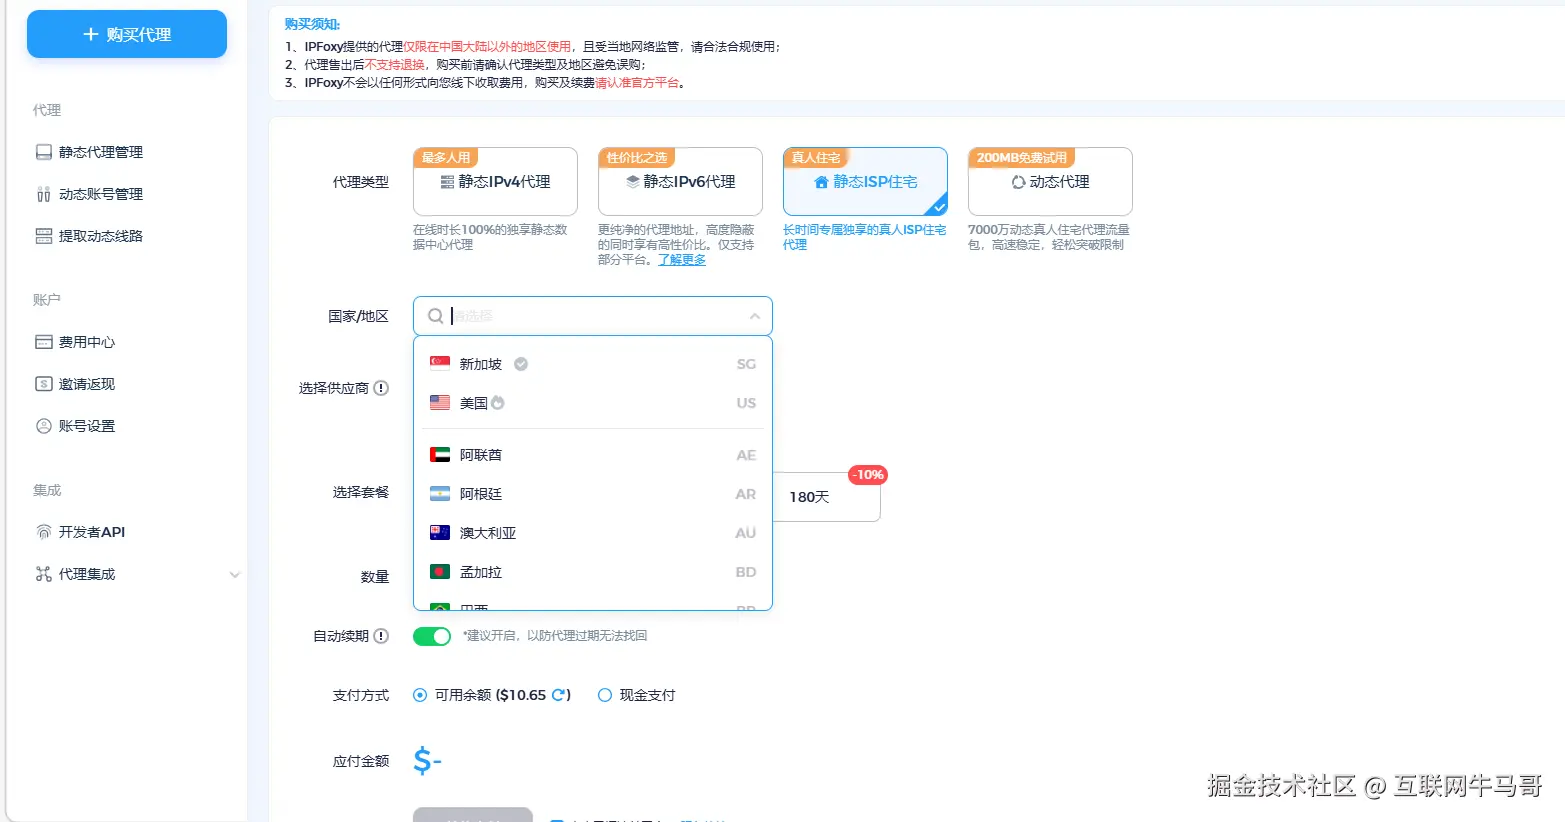
Task: Open 账号设置 in sidebar
Action: (x=86, y=426)
